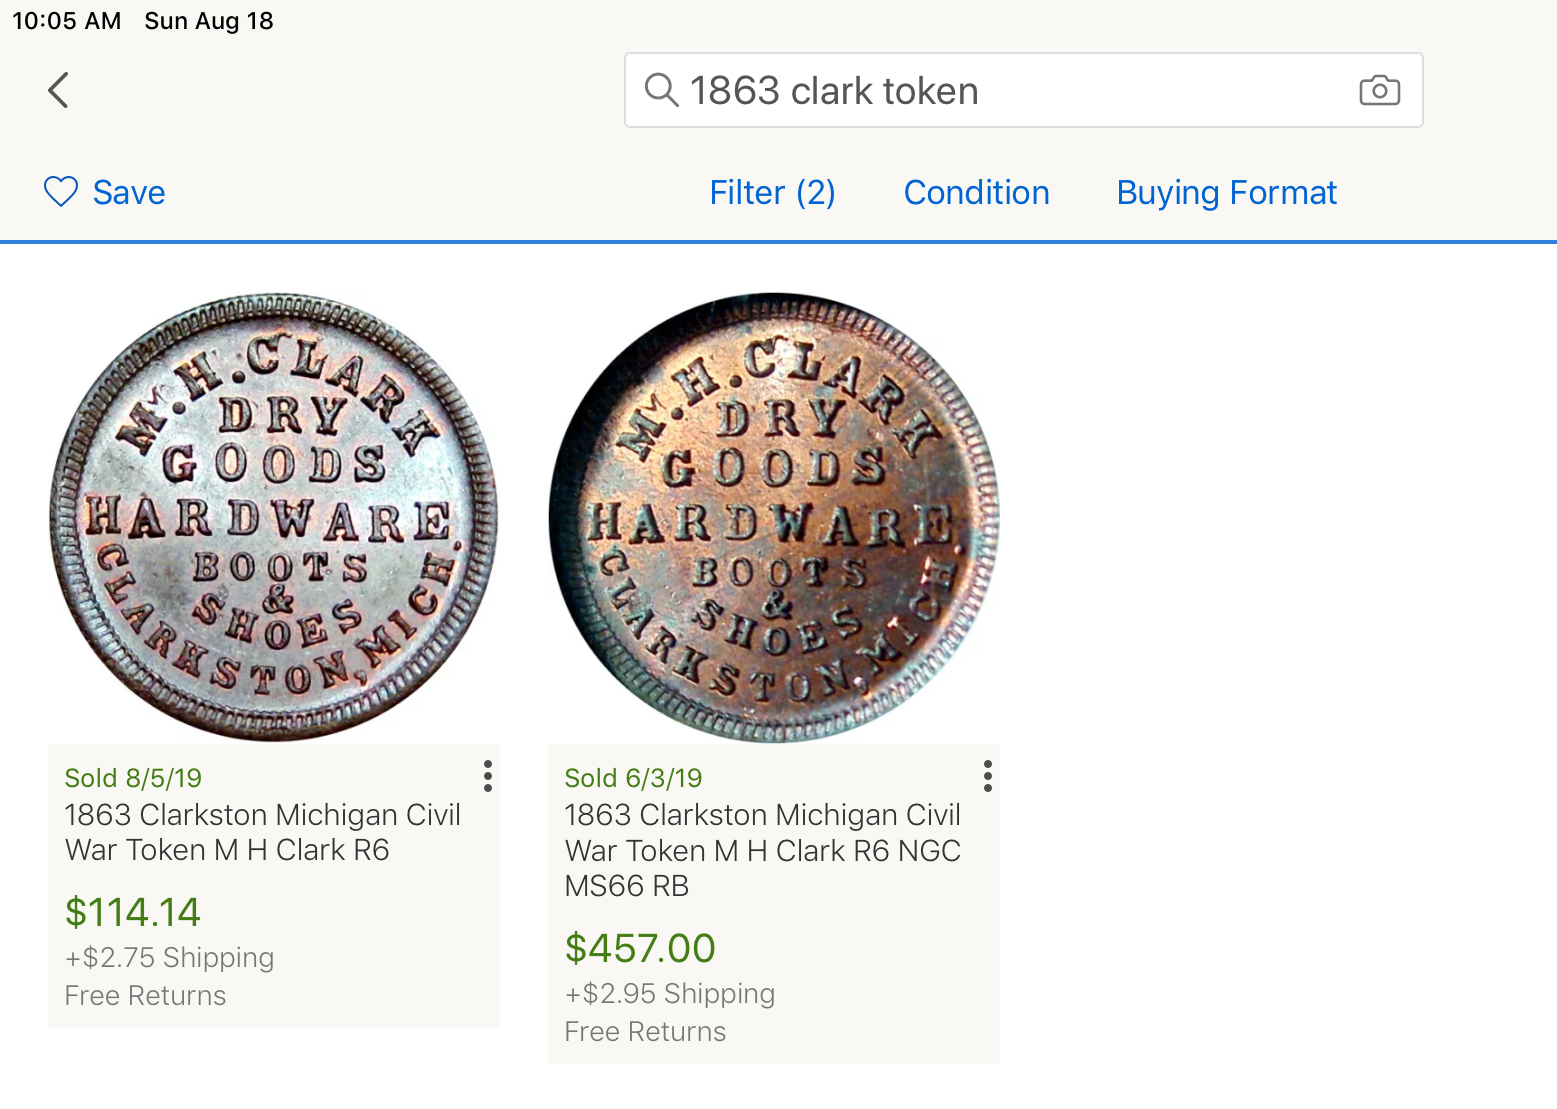Open the NGC MS66 RB coin image
The width and height of the screenshot is (1557, 1109).
pyautogui.click(x=774, y=517)
